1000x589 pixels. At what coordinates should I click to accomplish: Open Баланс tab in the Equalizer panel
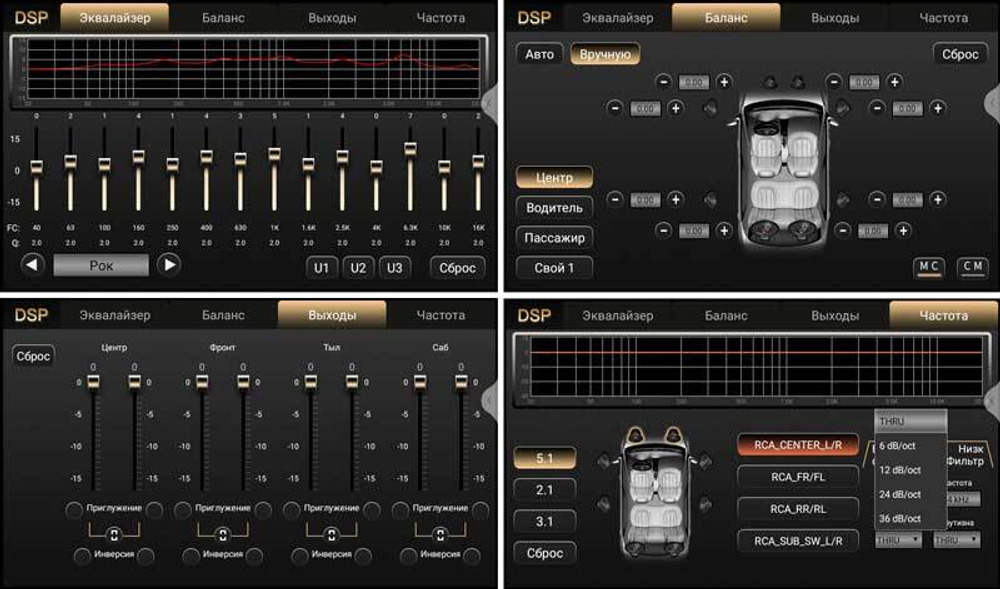coord(223,17)
